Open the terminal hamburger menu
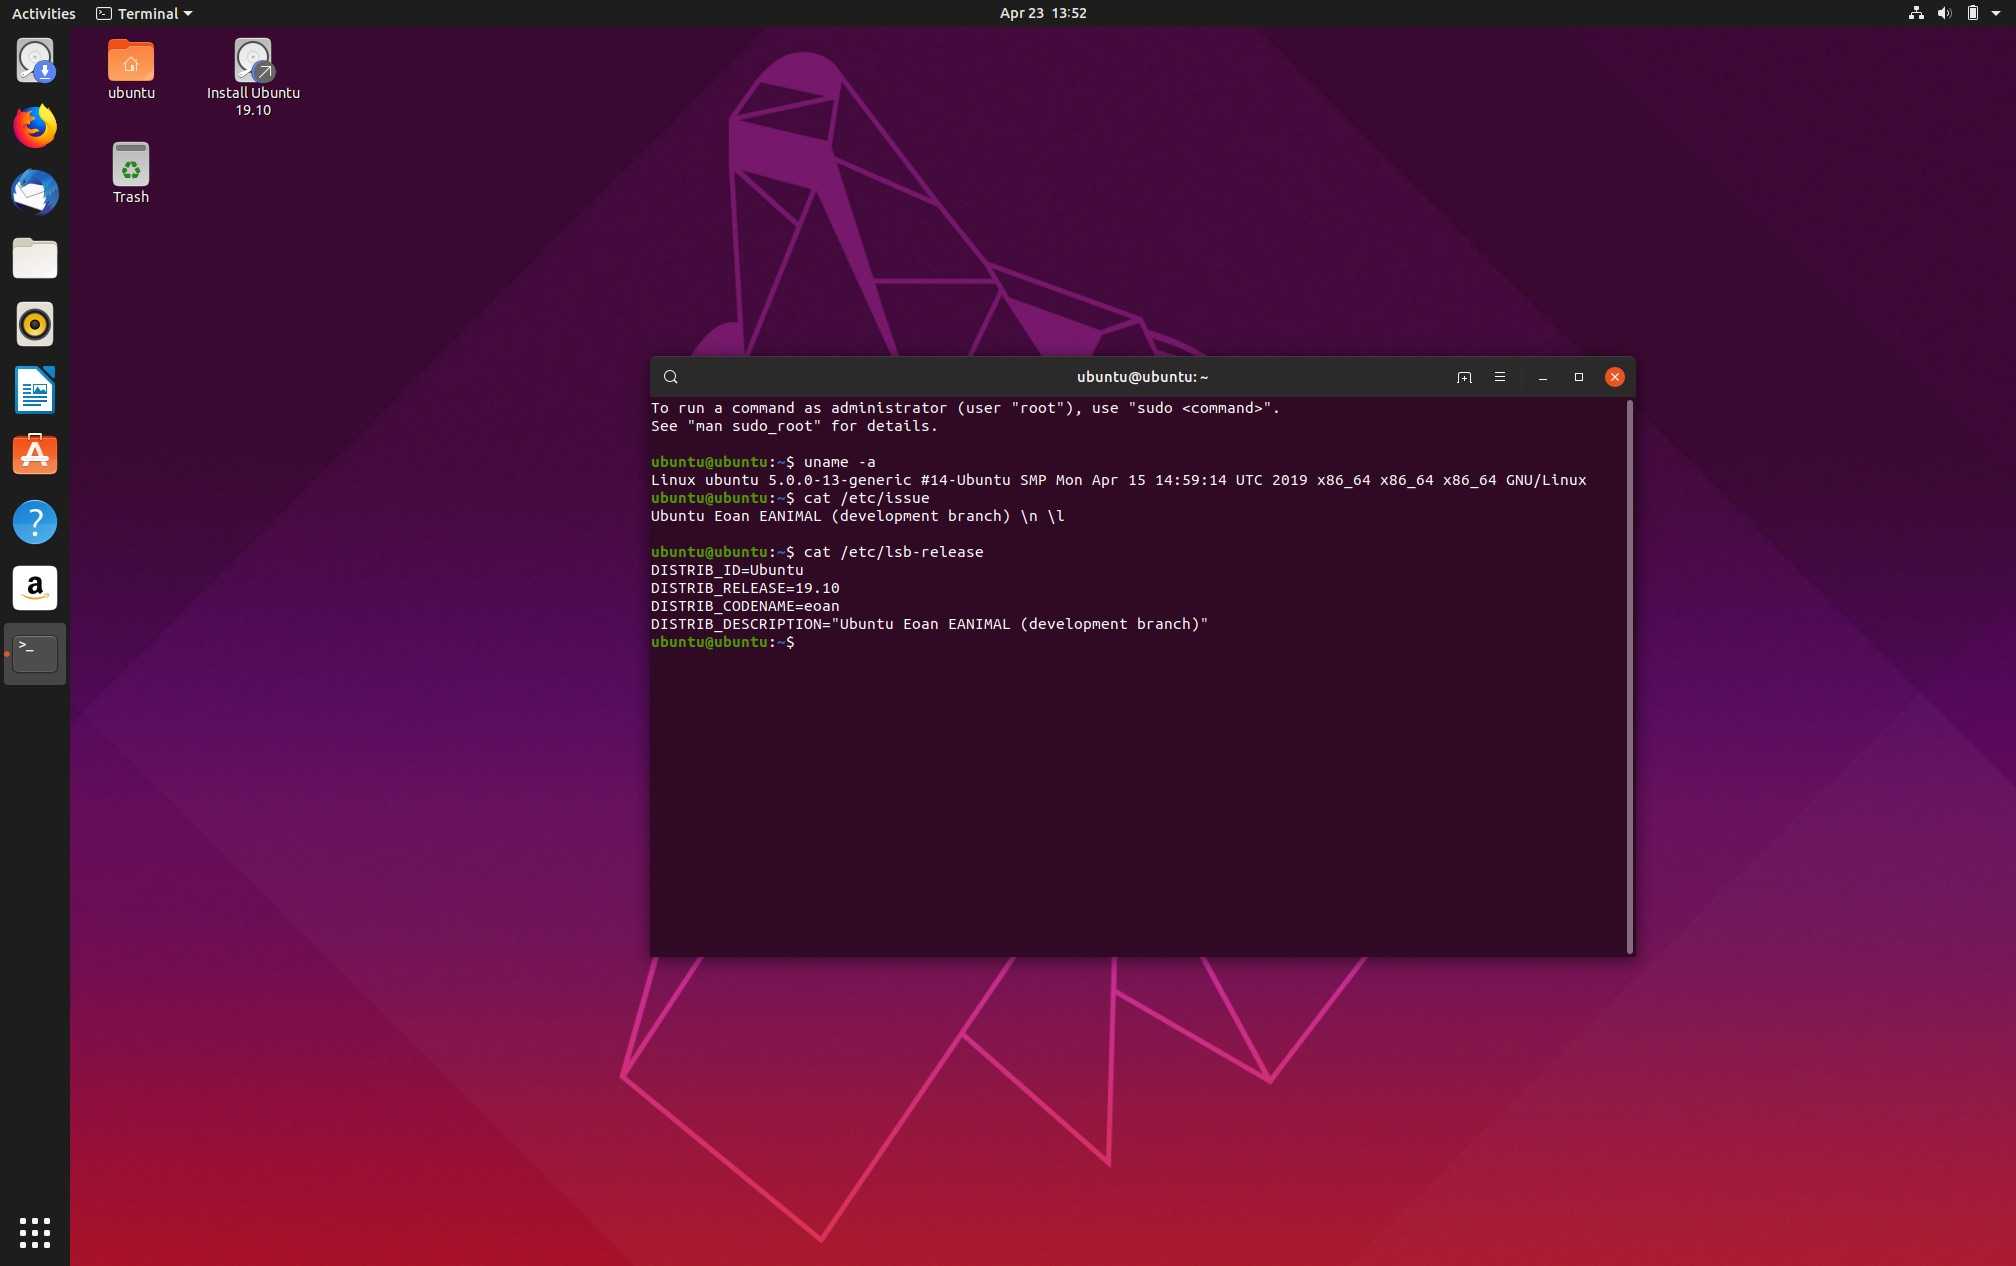This screenshot has width=2016, height=1266. pos(1500,377)
